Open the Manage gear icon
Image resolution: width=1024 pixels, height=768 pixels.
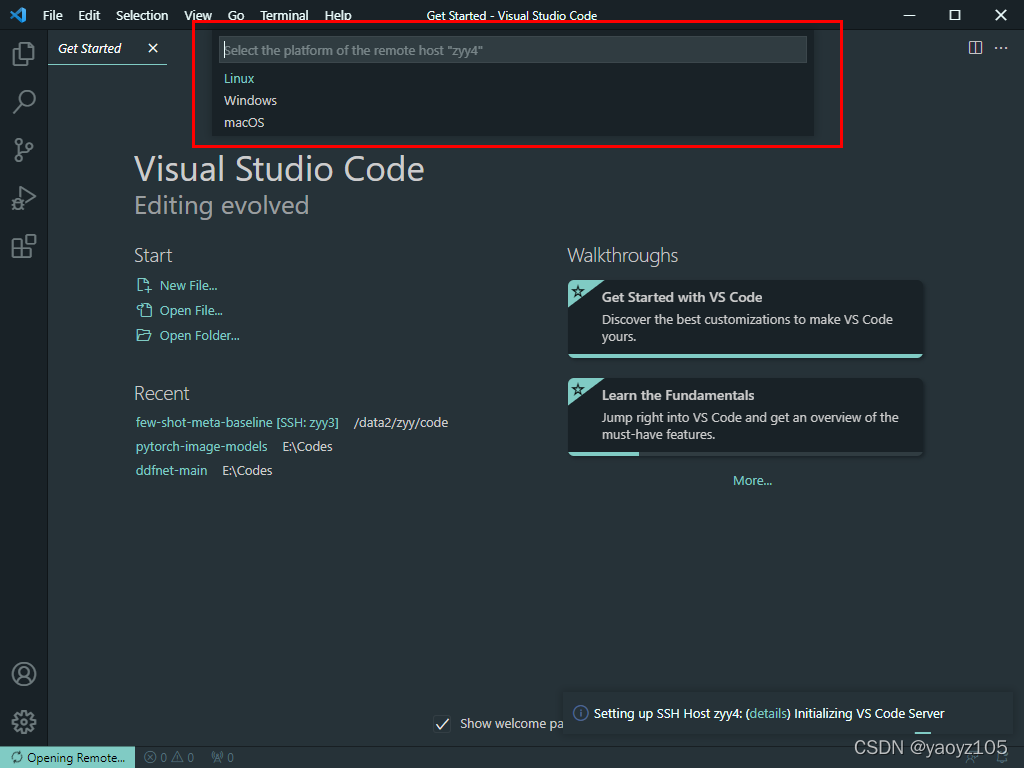24,722
